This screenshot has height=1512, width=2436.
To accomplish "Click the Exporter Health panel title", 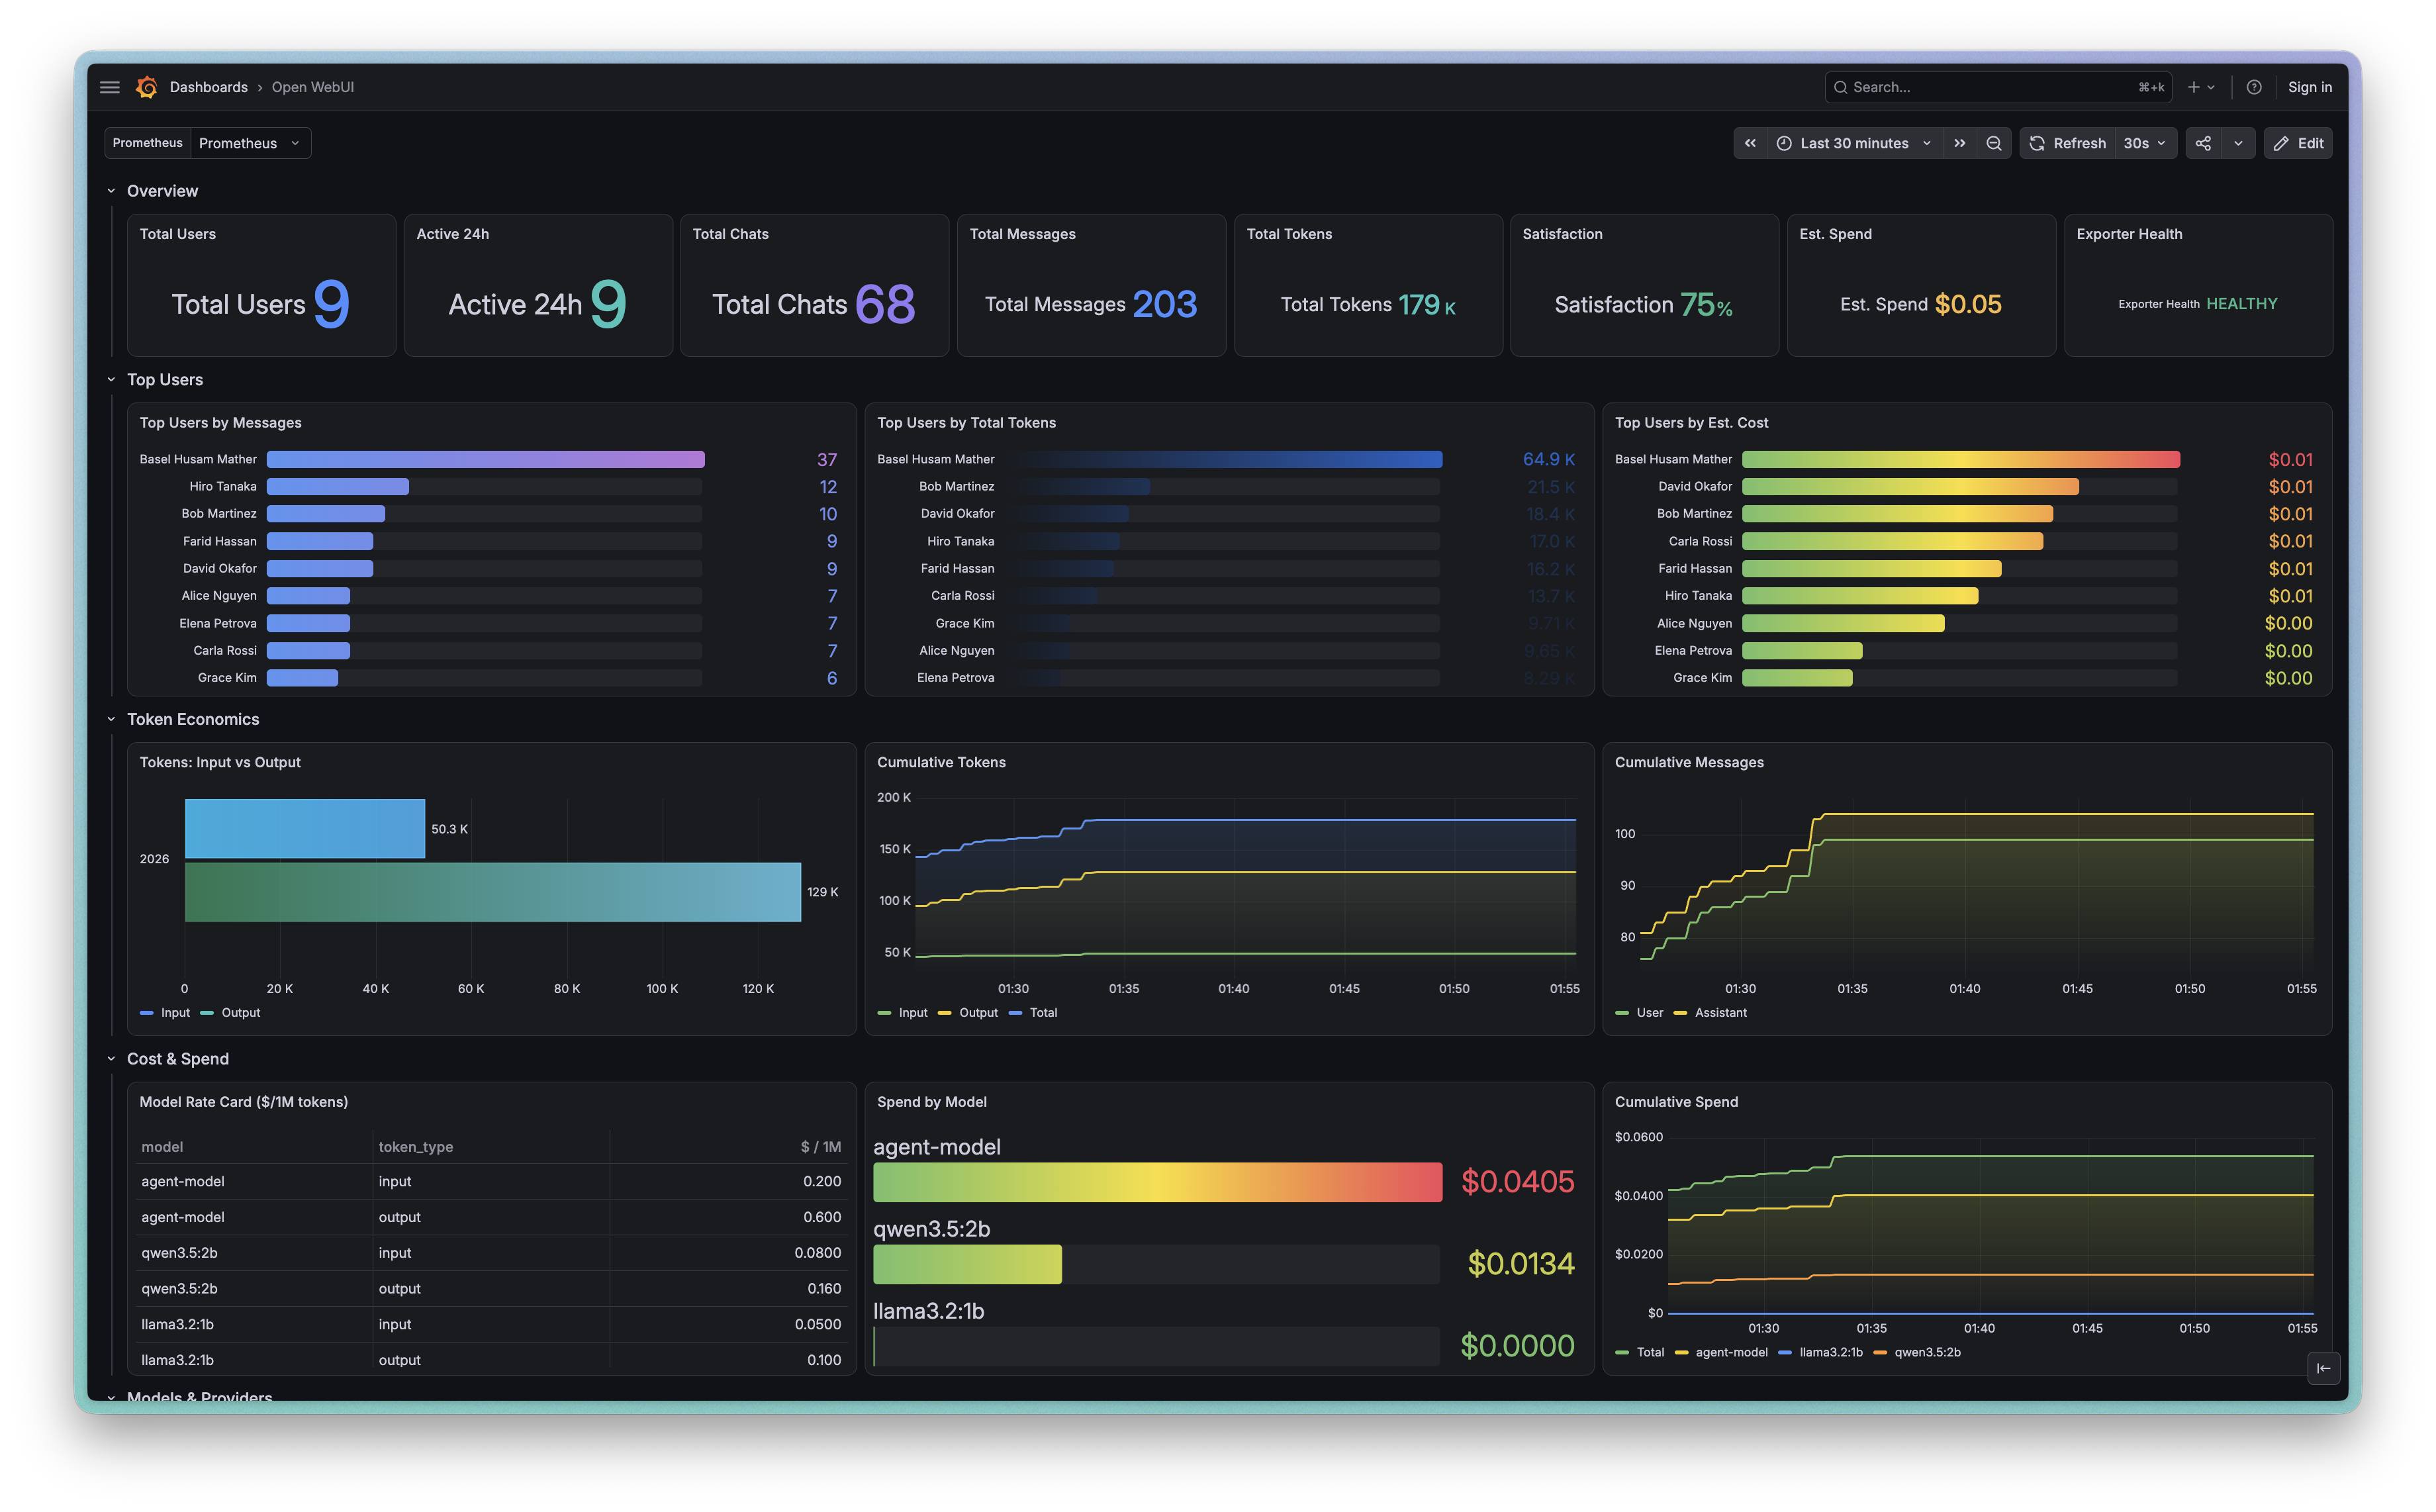I will pos(2129,234).
